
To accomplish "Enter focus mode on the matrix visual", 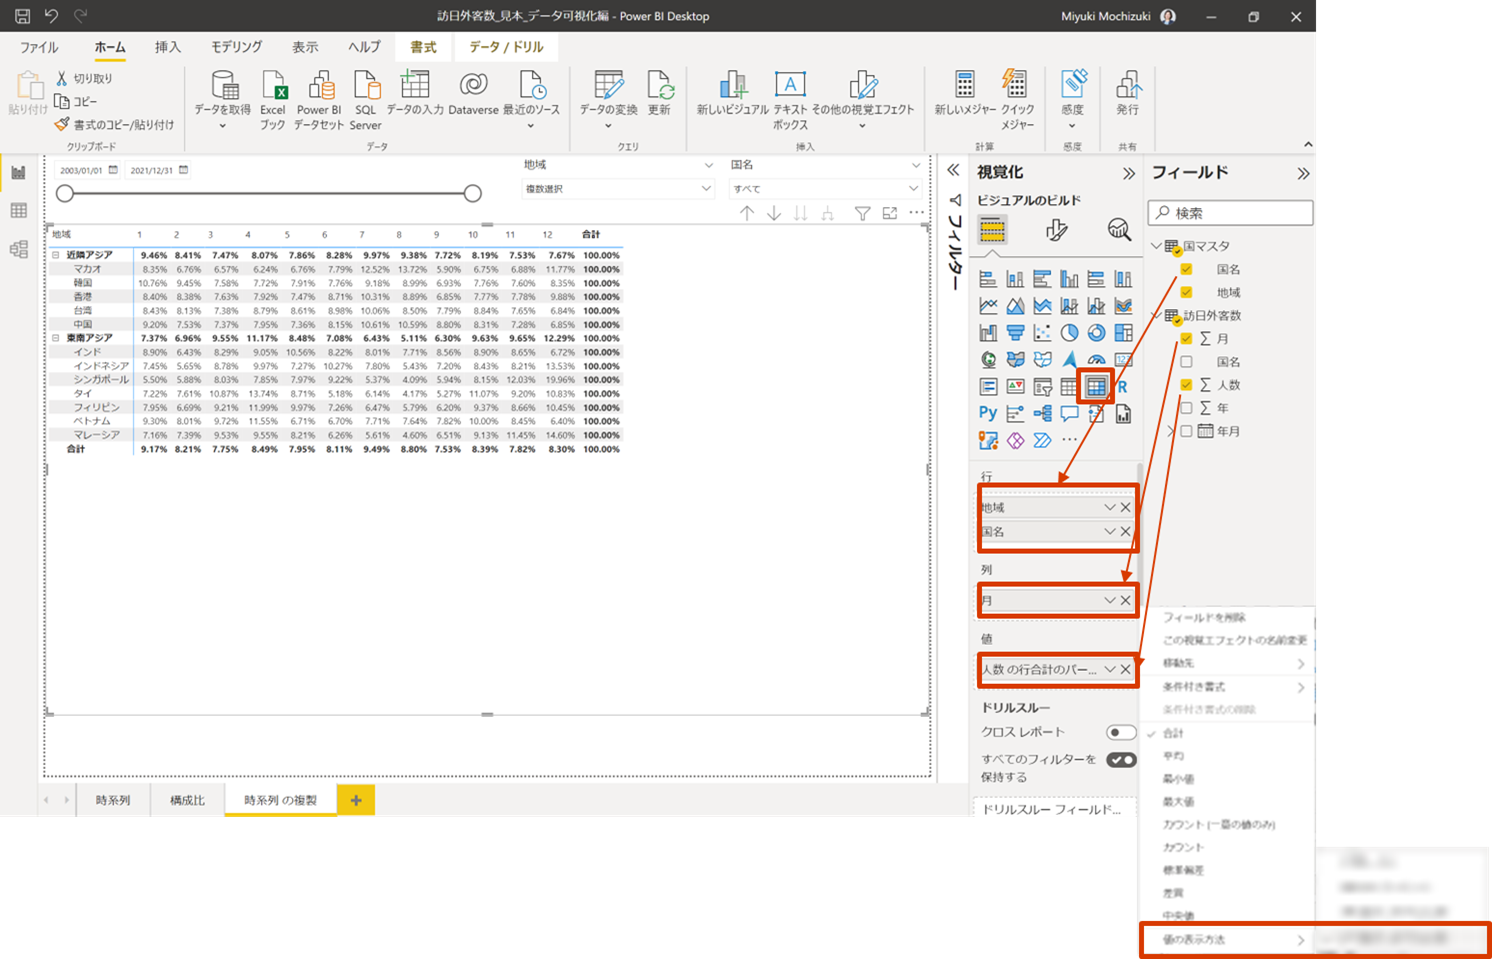I will tap(890, 213).
